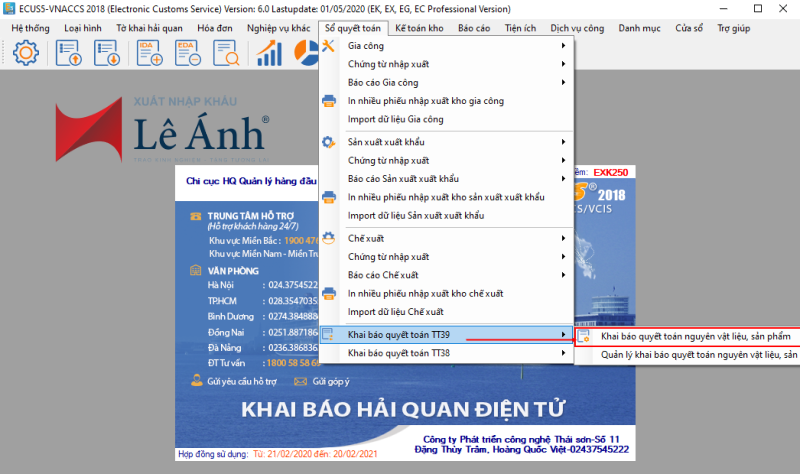This screenshot has width=800, height=474.
Task: Click the settings gear toolbar icon
Action: coord(25,53)
